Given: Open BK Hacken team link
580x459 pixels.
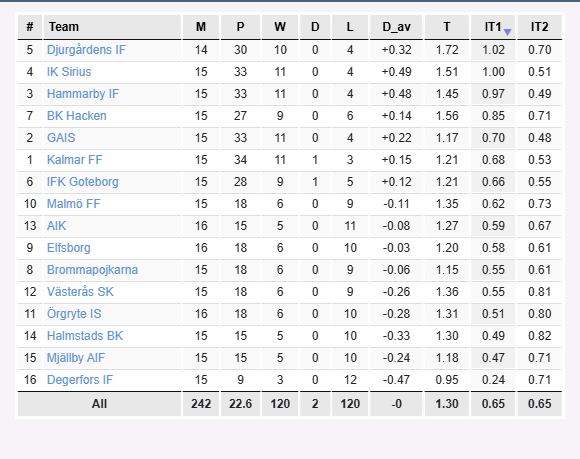Looking at the screenshot, I should pos(77,116).
